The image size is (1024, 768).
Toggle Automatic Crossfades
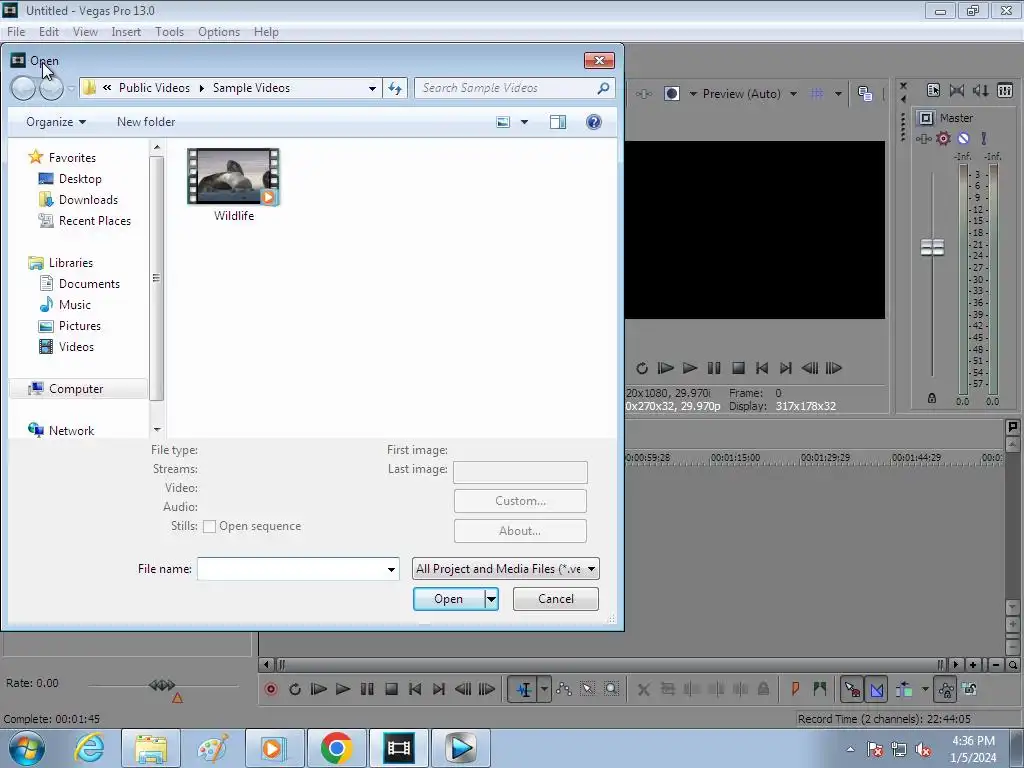(877, 689)
